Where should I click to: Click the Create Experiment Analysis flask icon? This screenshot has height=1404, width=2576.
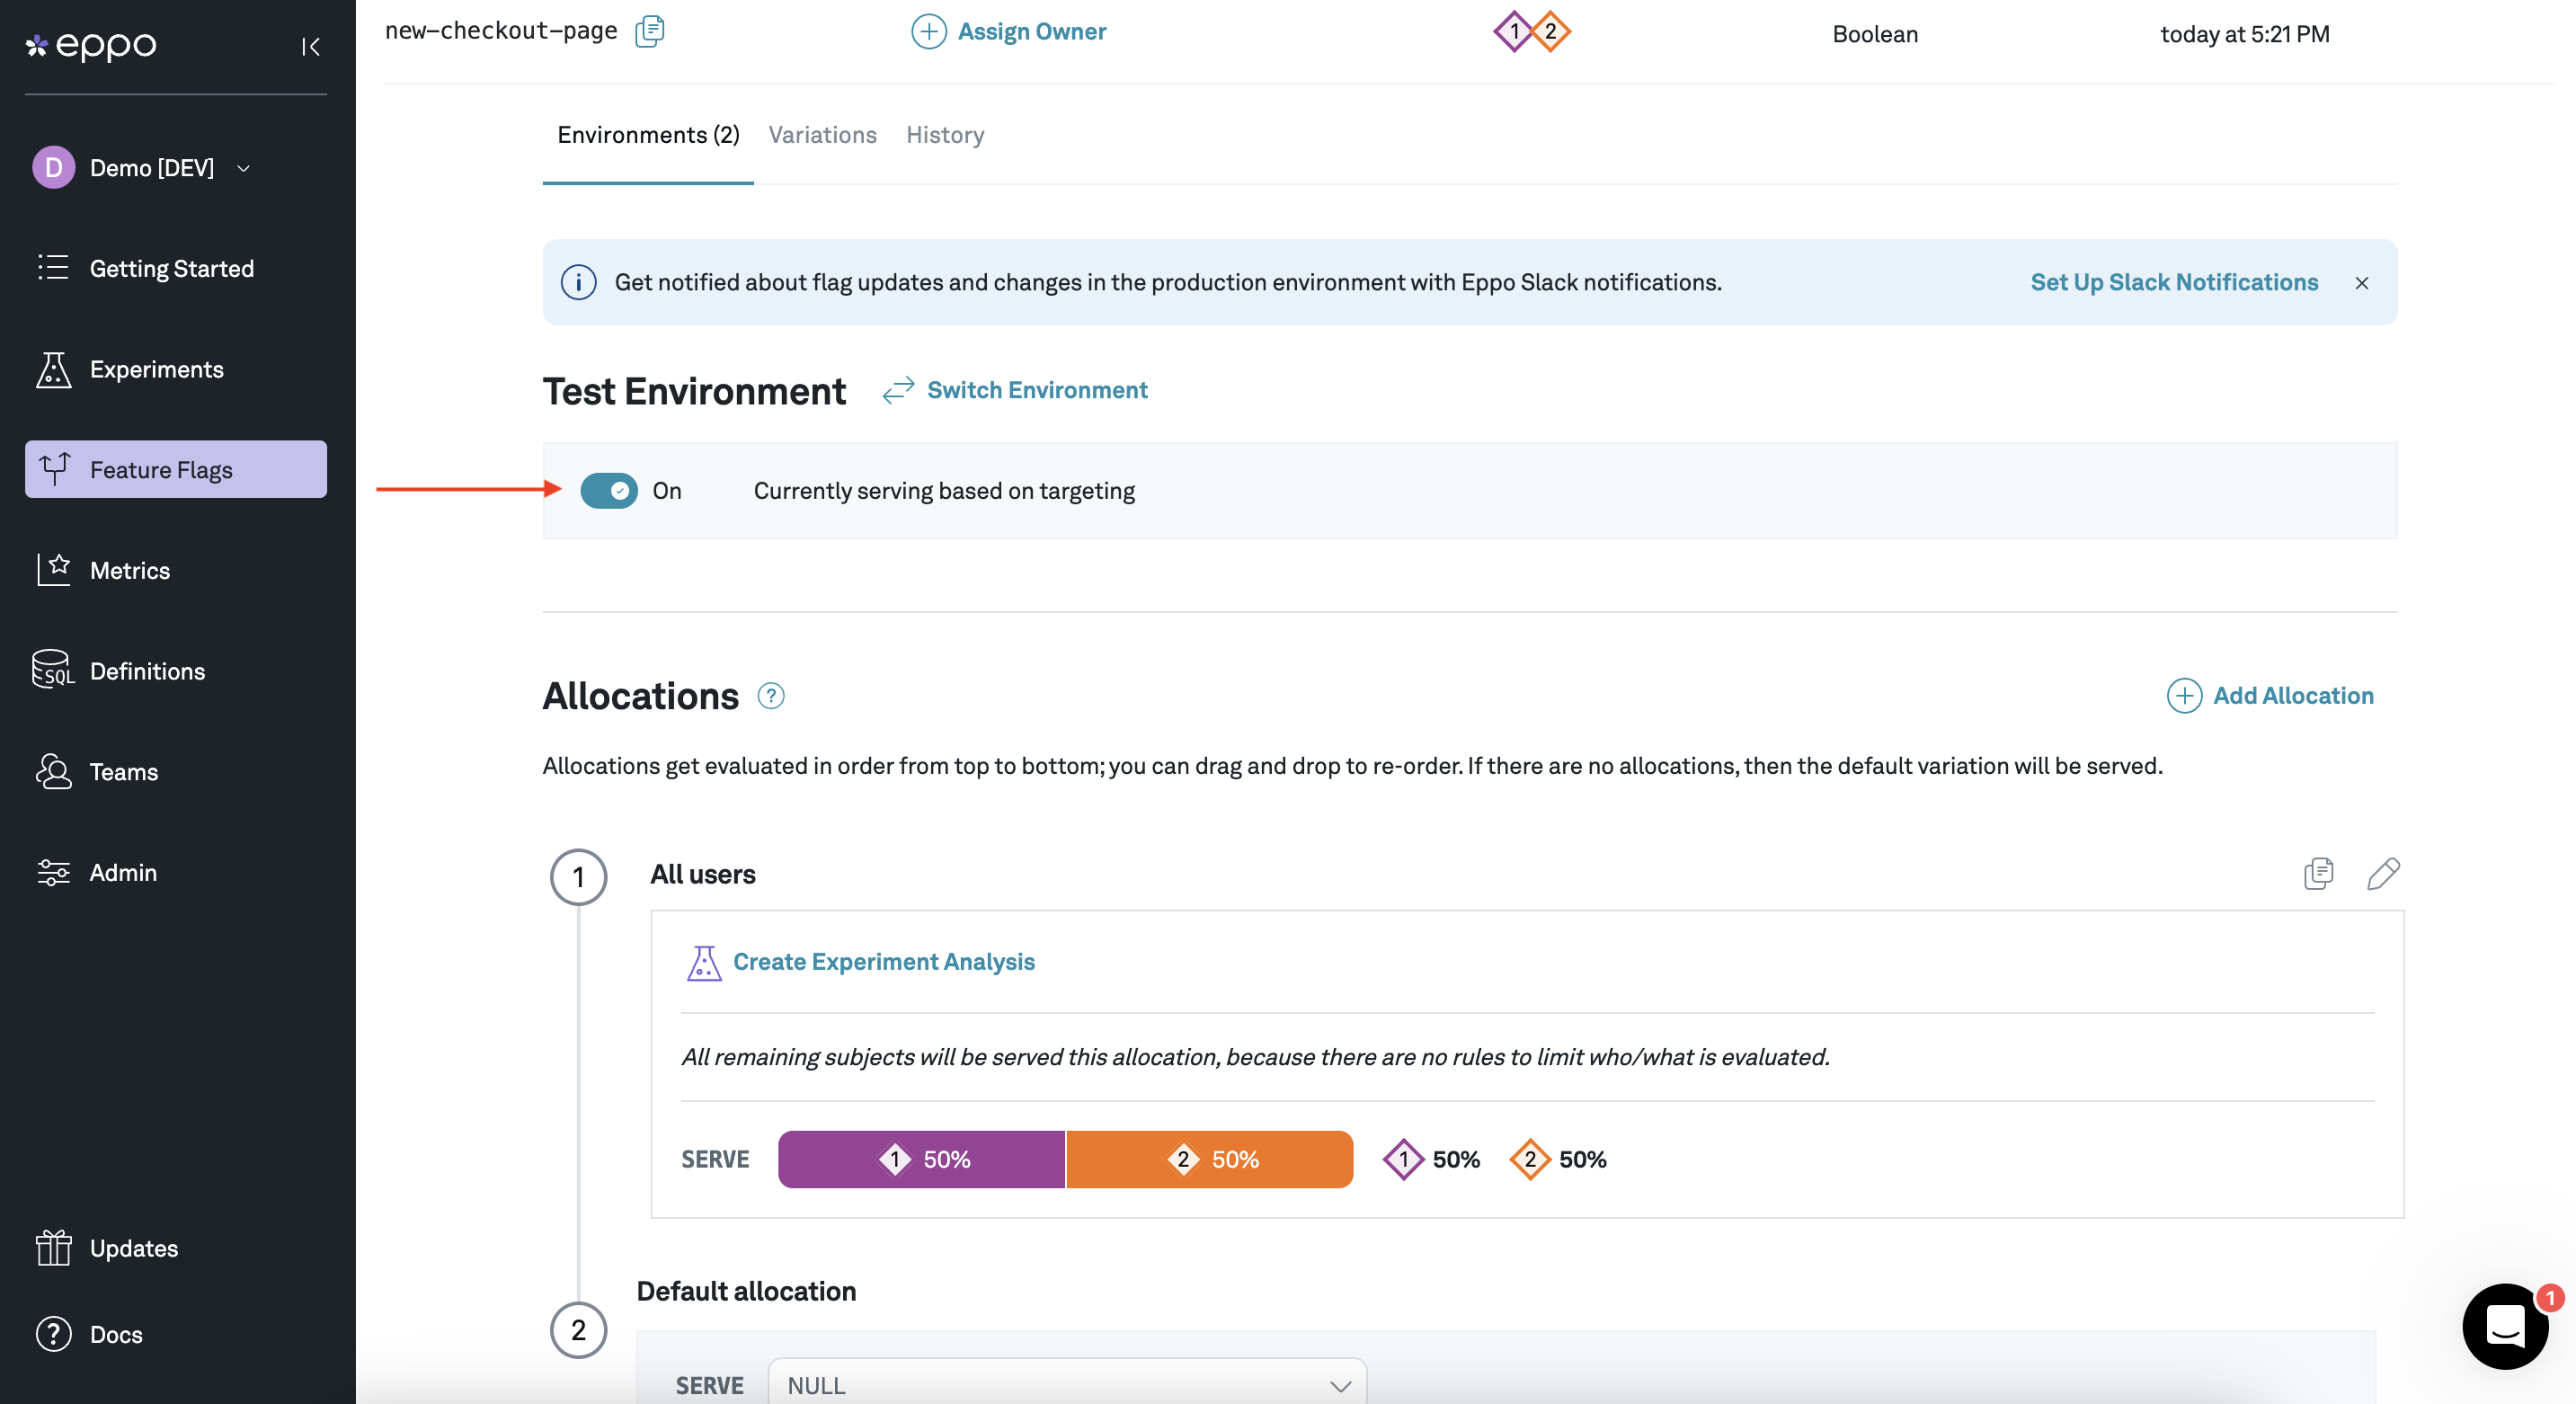(x=704, y=963)
